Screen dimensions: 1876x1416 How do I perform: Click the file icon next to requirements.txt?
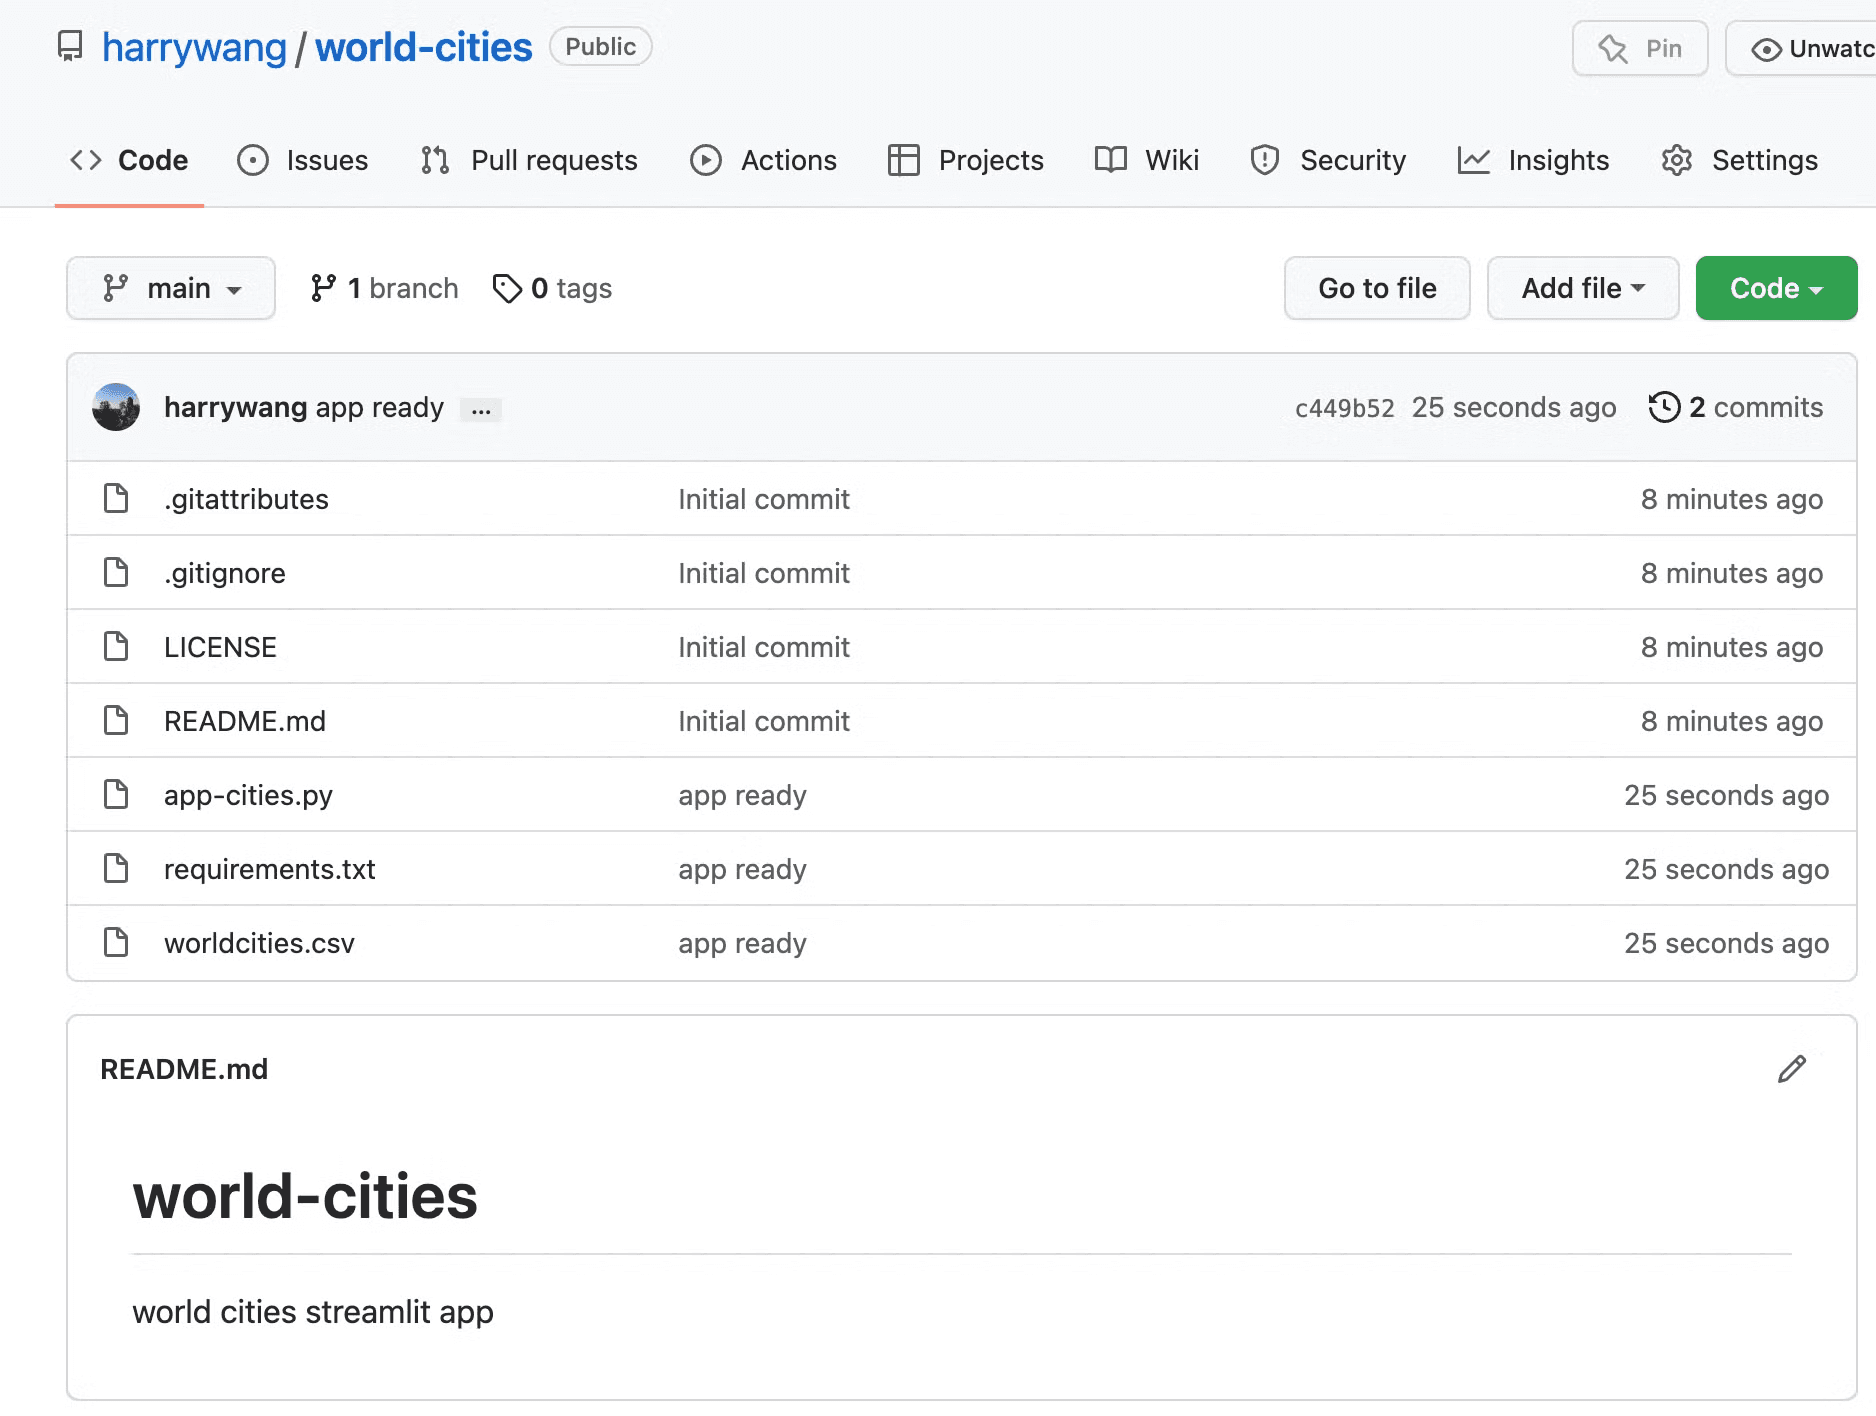pos(116,868)
